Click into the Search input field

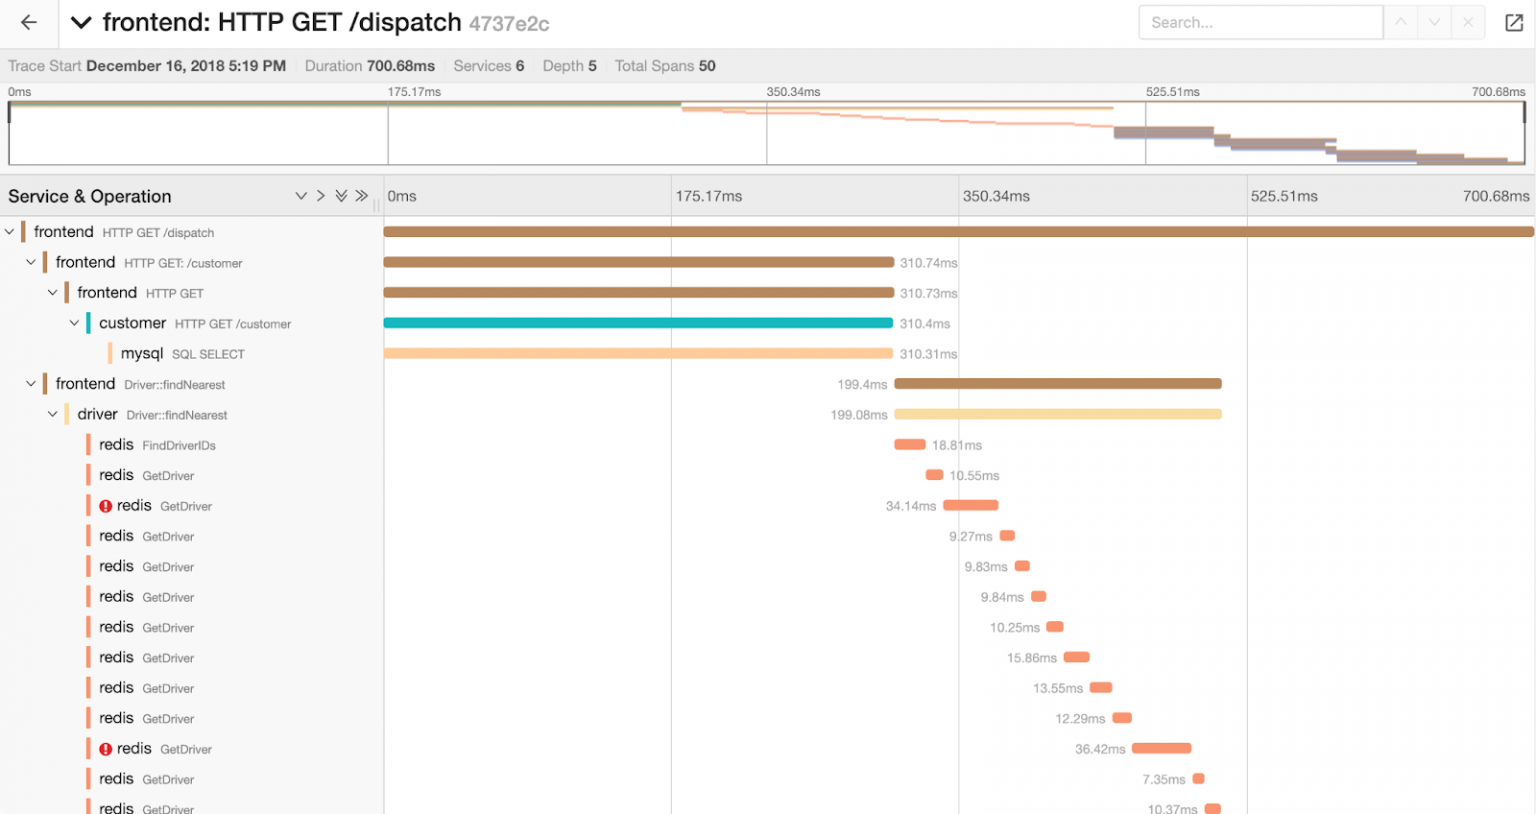(1260, 22)
